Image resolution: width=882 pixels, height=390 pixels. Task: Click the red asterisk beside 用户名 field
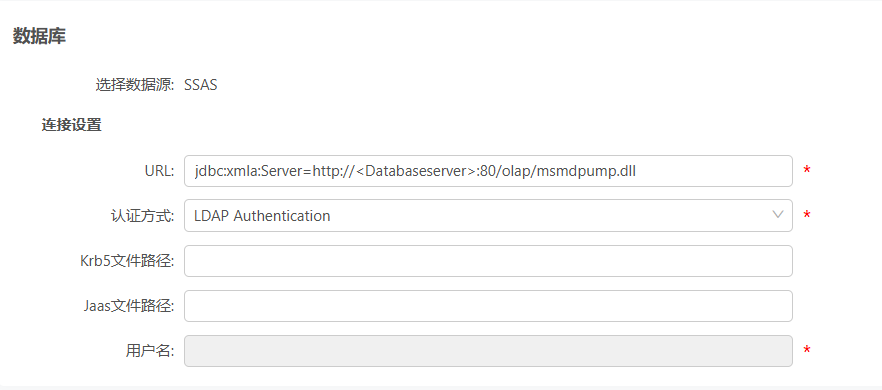[807, 350]
